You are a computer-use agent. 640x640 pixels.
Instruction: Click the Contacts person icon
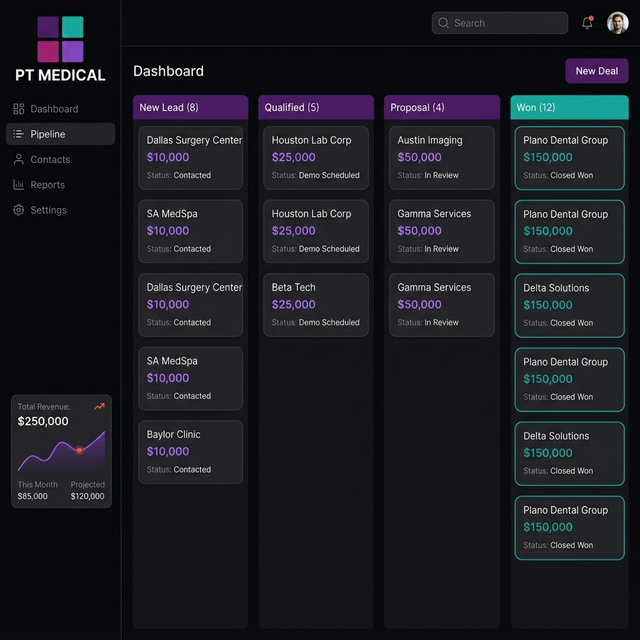pyautogui.click(x=19, y=159)
